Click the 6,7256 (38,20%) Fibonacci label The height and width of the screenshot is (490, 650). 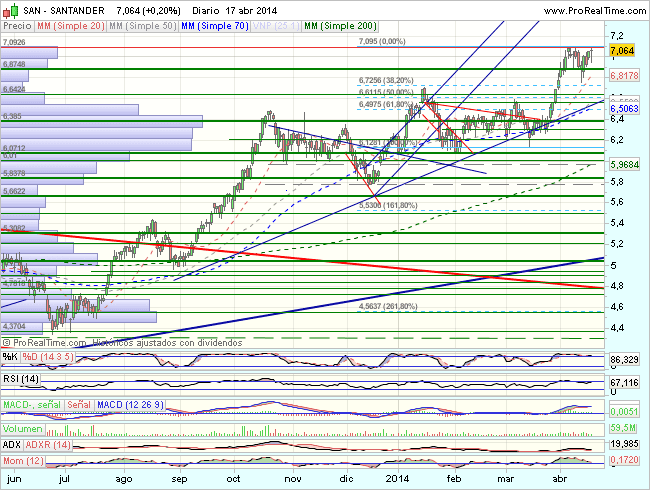[386, 80]
